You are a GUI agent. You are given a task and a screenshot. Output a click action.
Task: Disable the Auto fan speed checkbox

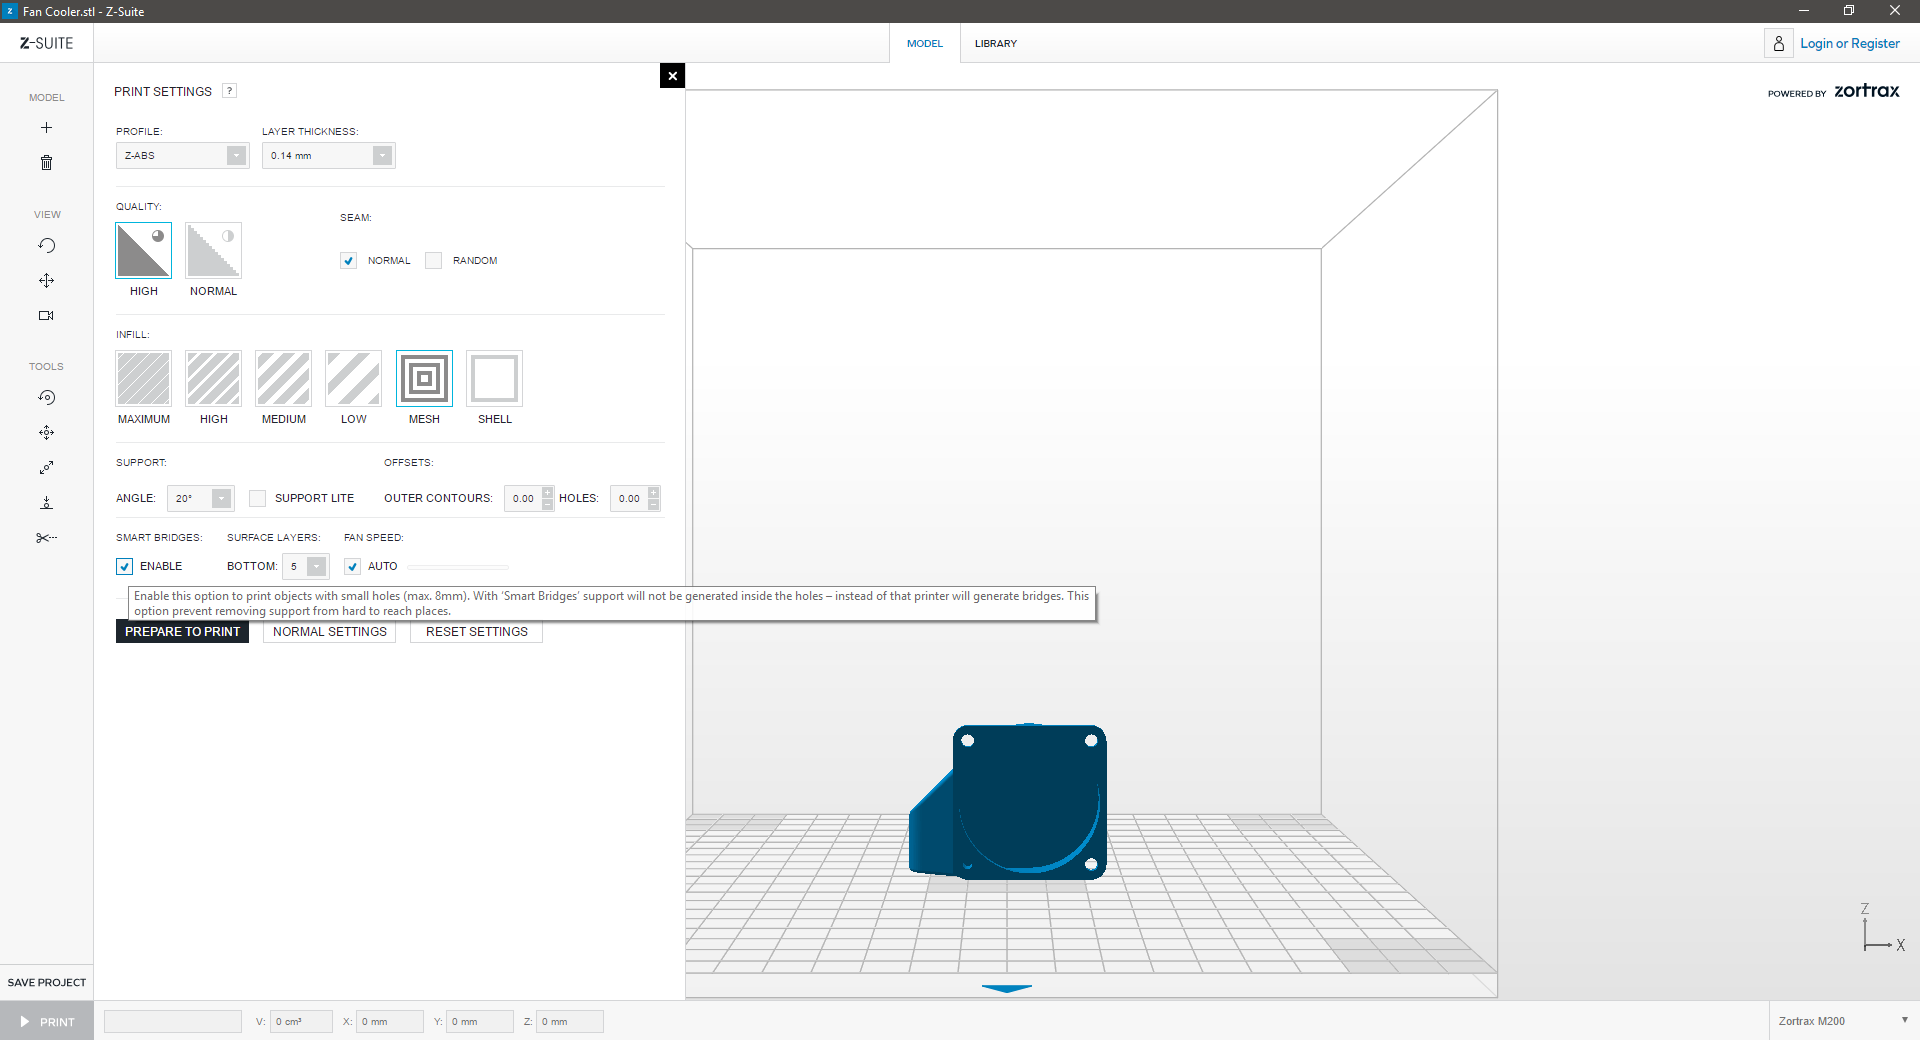[x=353, y=567]
